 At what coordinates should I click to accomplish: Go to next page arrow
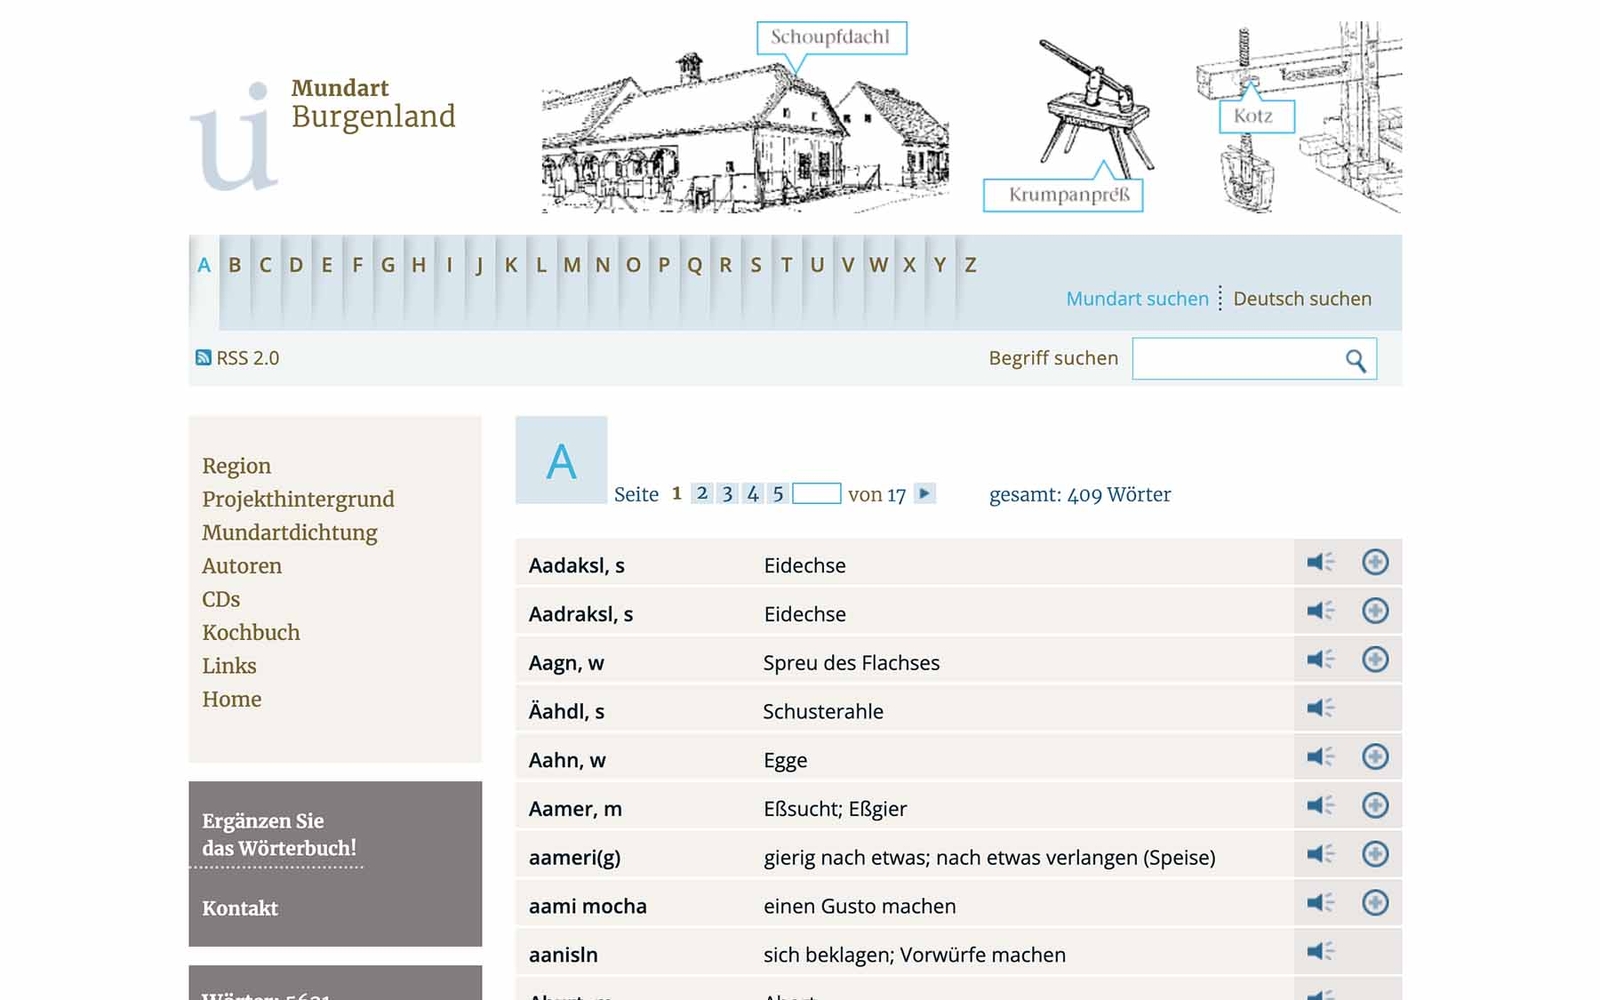[x=924, y=493]
